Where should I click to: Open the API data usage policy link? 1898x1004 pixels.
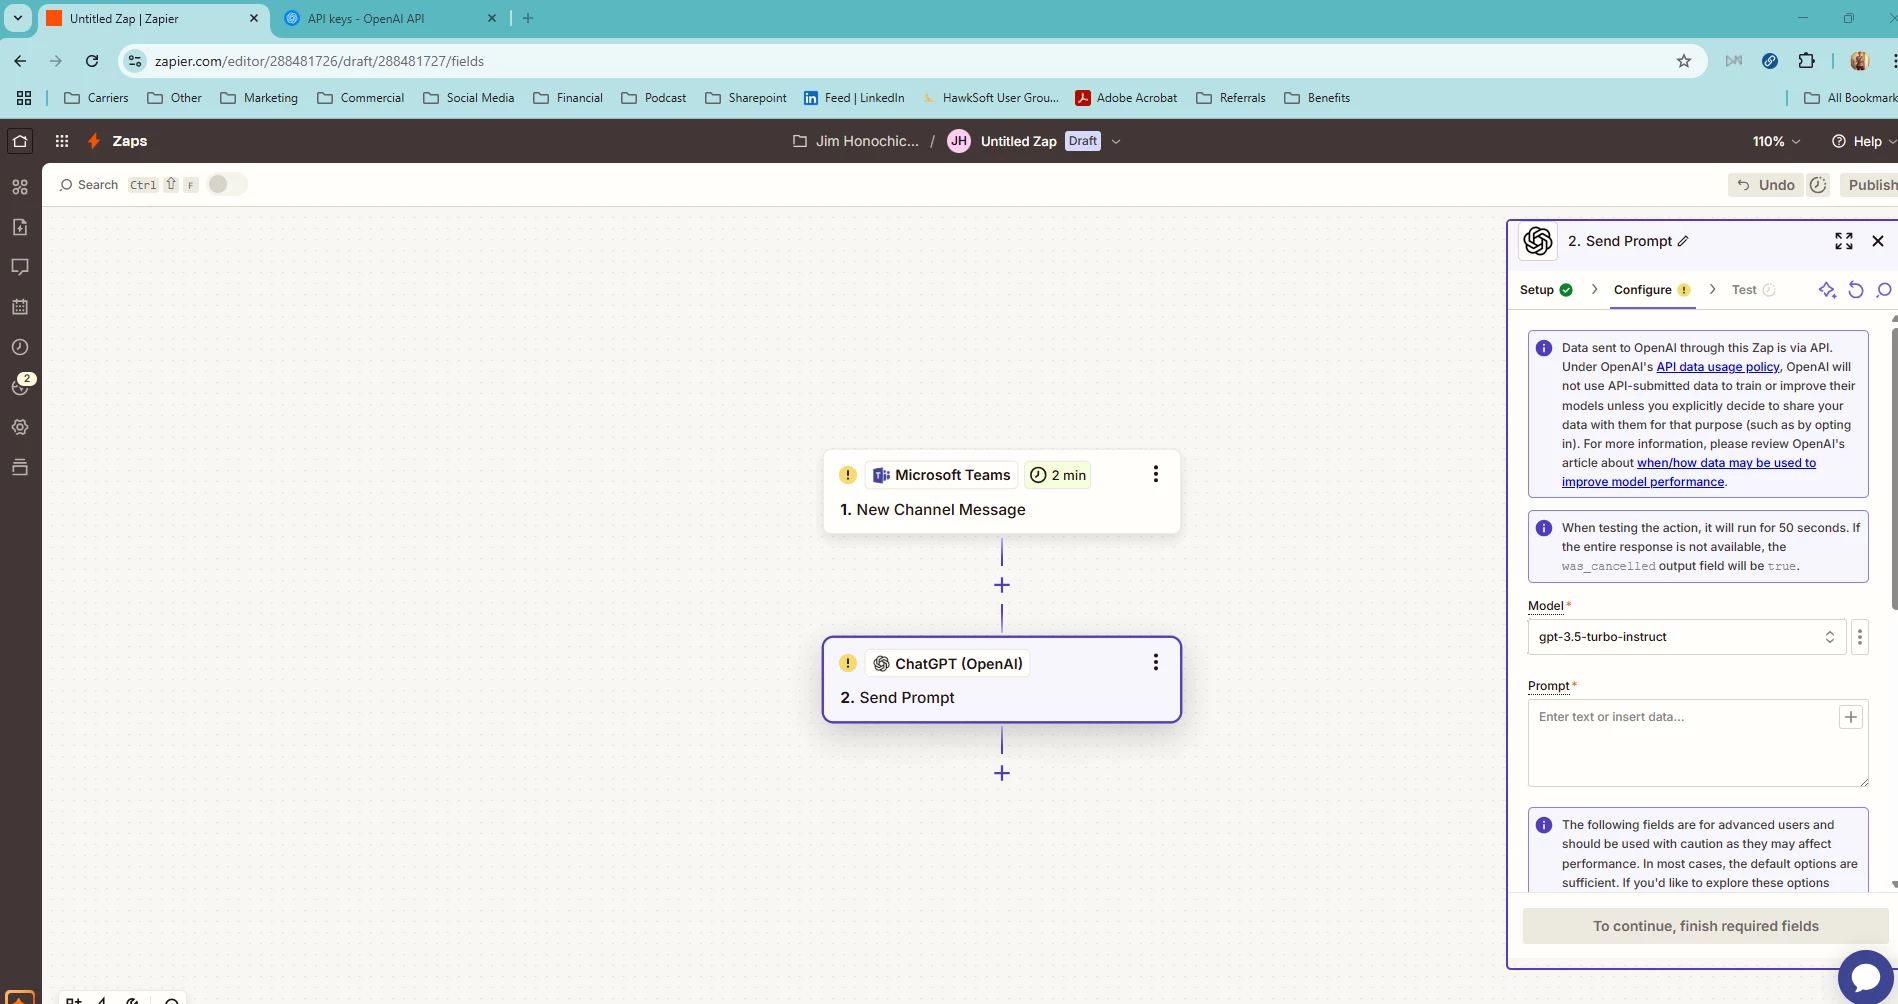[1717, 367]
